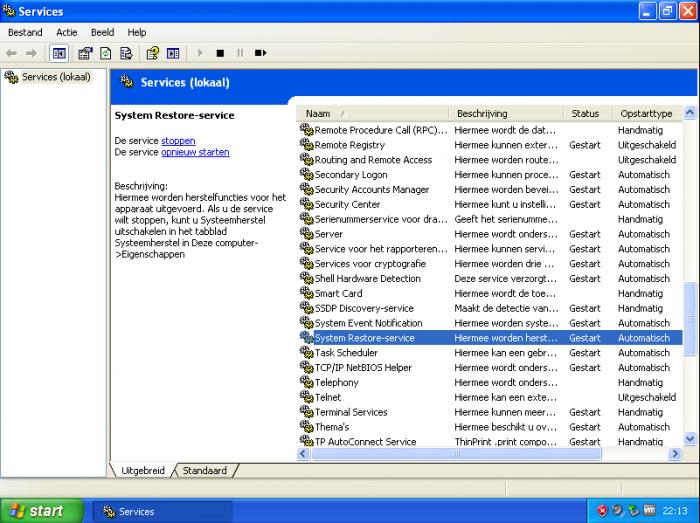The width and height of the screenshot is (700, 523).
Task: Click the gear icon of Telnet row
Action: pyautogui.click(x=306, y=397)
